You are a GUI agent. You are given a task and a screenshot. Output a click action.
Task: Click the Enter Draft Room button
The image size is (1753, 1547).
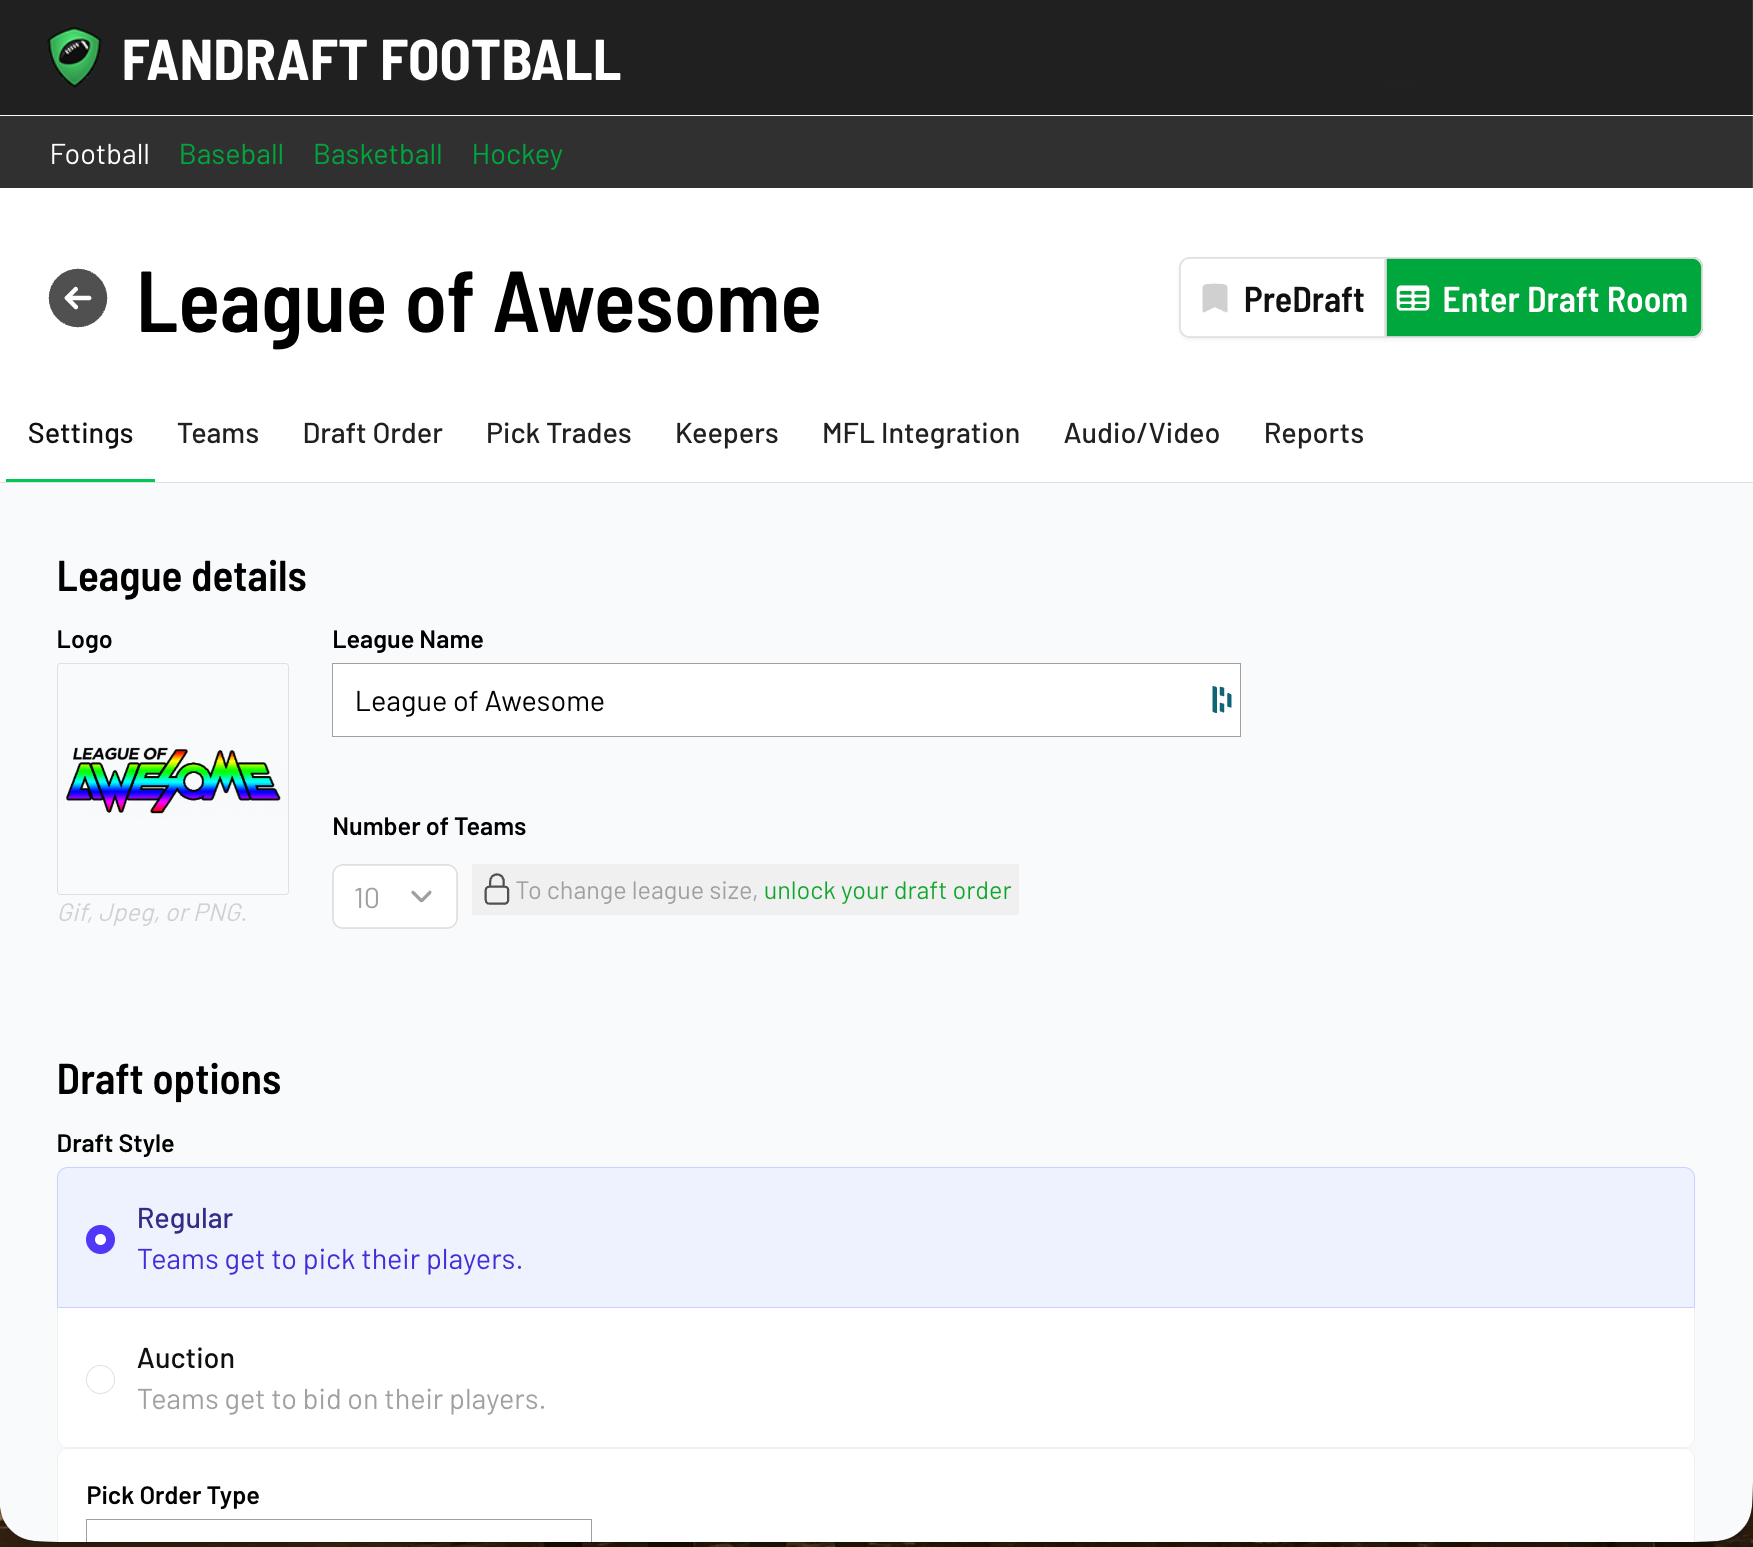1544,298
